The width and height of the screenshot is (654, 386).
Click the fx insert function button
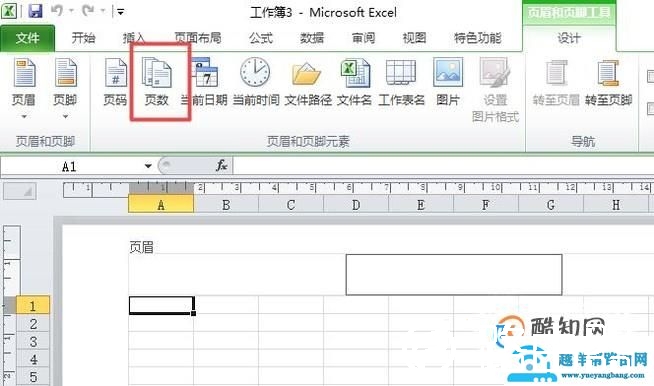pyautogui.click(x=221, y=166)
